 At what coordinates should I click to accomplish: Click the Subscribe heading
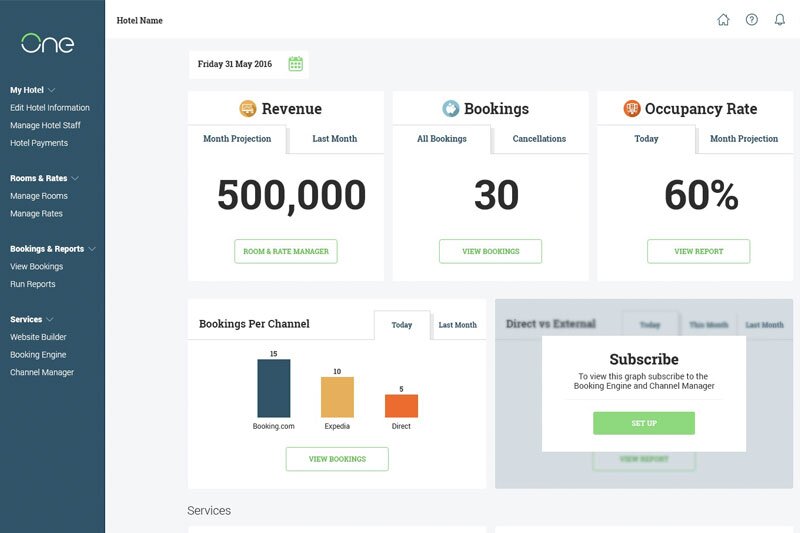point(644,359)
